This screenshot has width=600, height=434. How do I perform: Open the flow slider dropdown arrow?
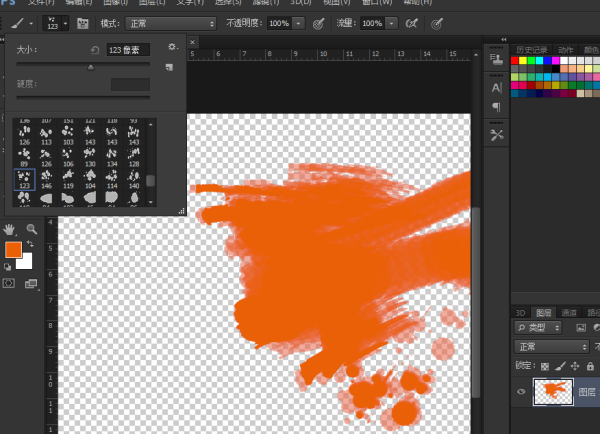click(391, 24)
